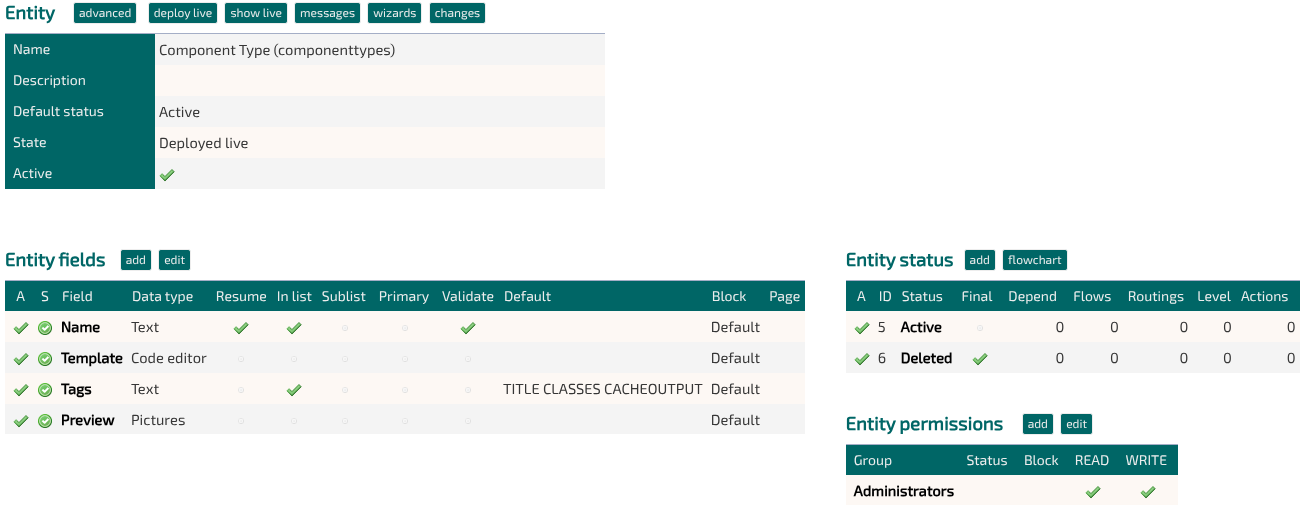The width and height of the screenshot is (1306, 510).
Task: Click status ID 6 cell
Action: (882, 358)
